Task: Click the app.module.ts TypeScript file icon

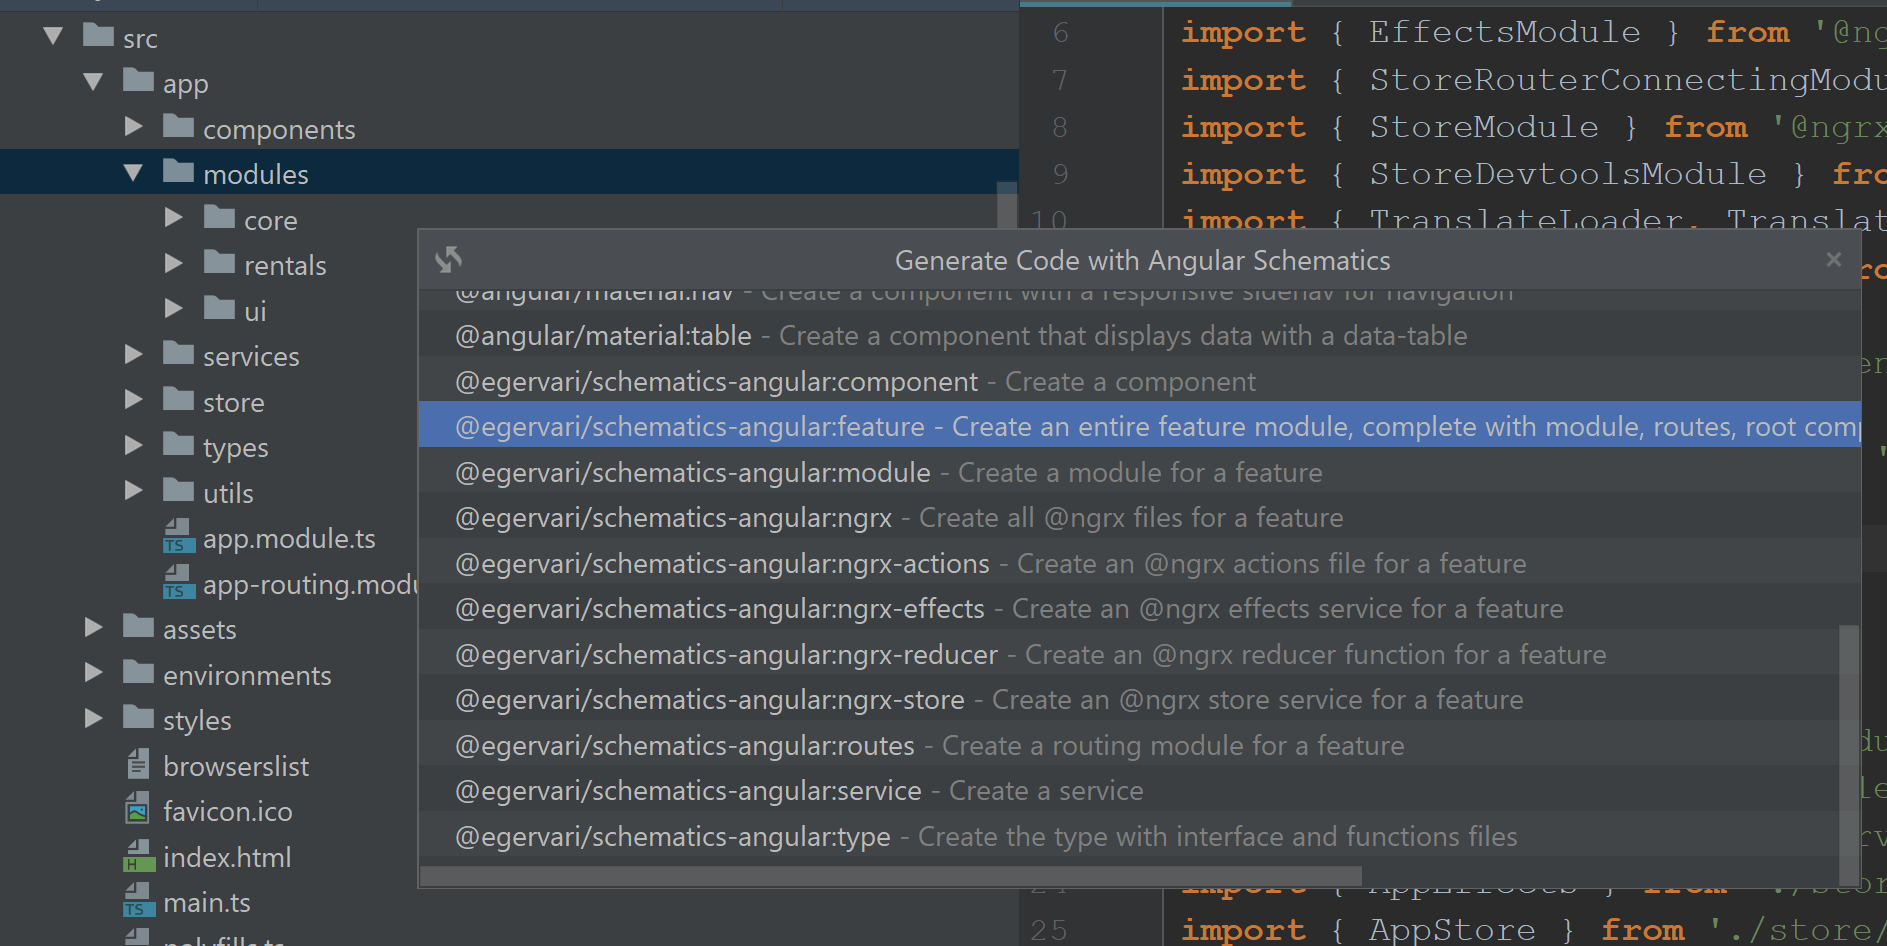Action: point(178,536)
